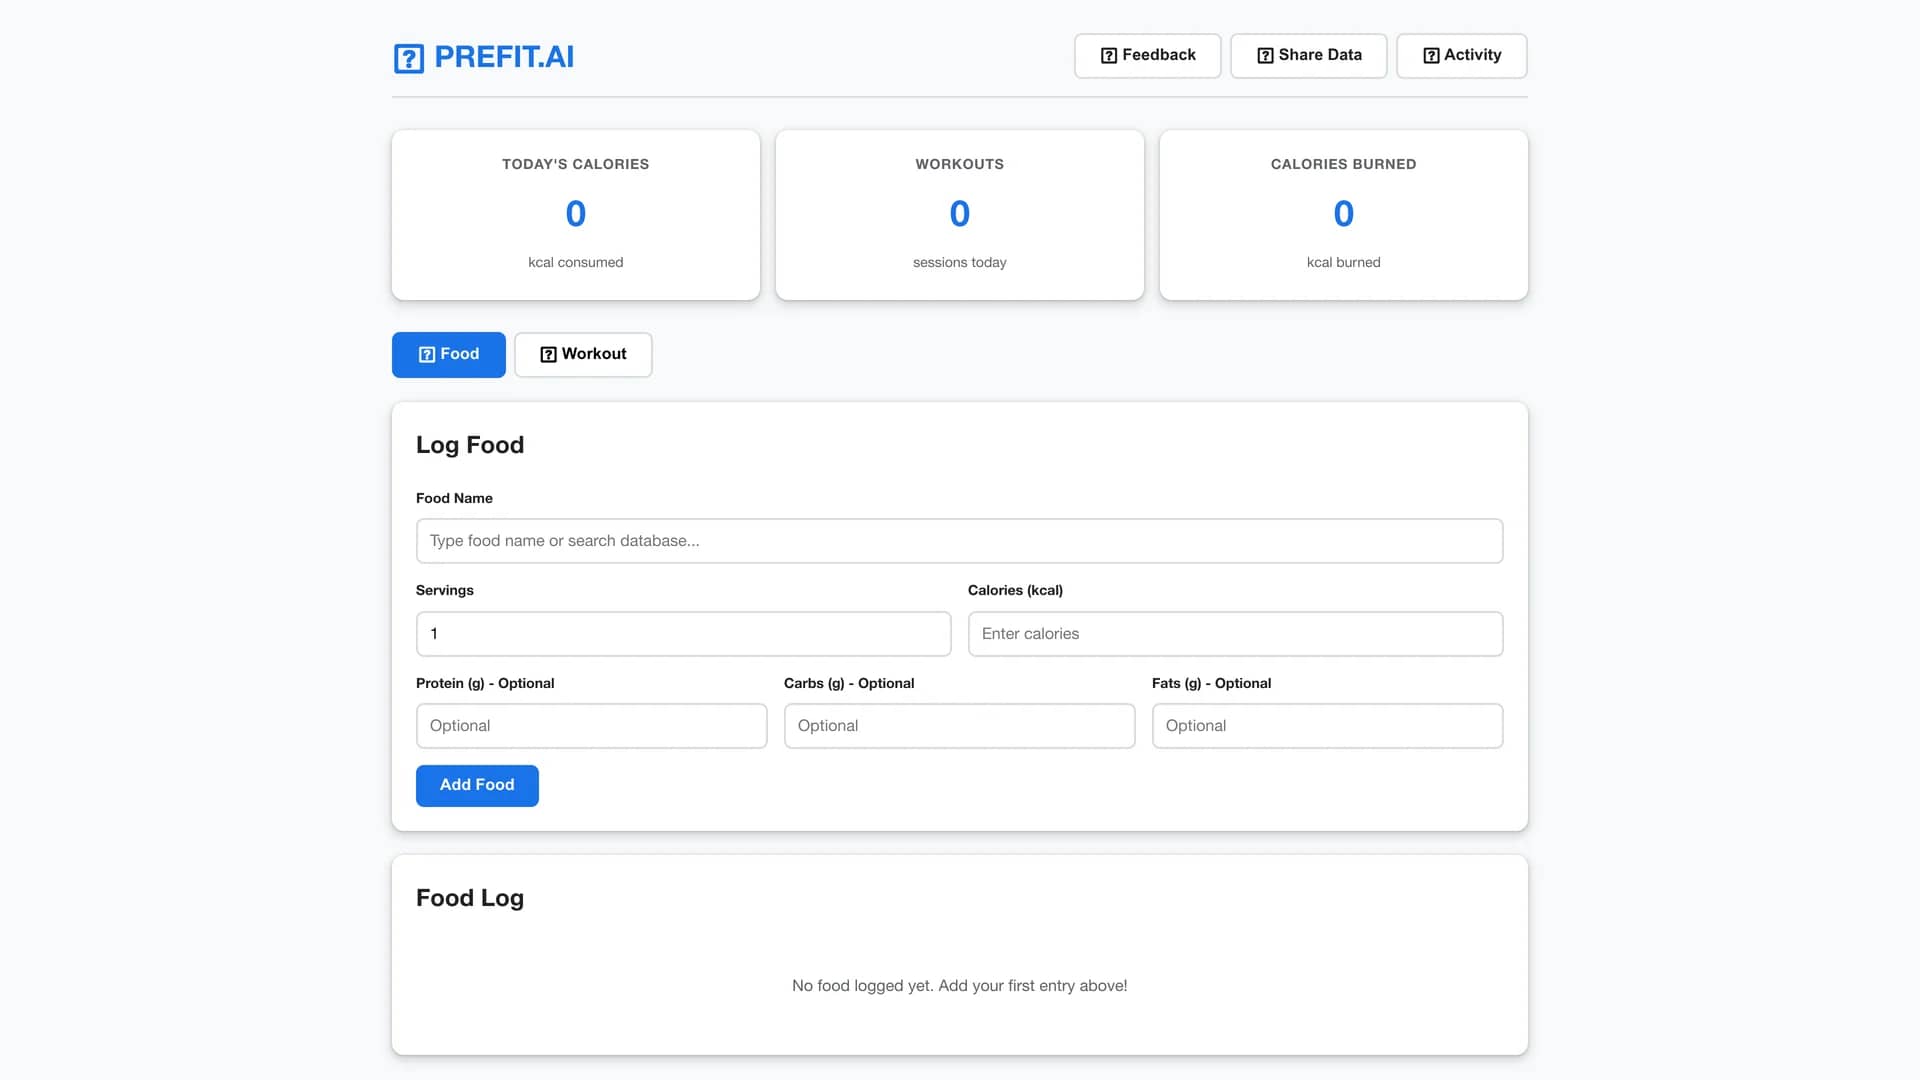
Task: Click the 'kcal consumed' caption
Action: (x=576, y=262)
